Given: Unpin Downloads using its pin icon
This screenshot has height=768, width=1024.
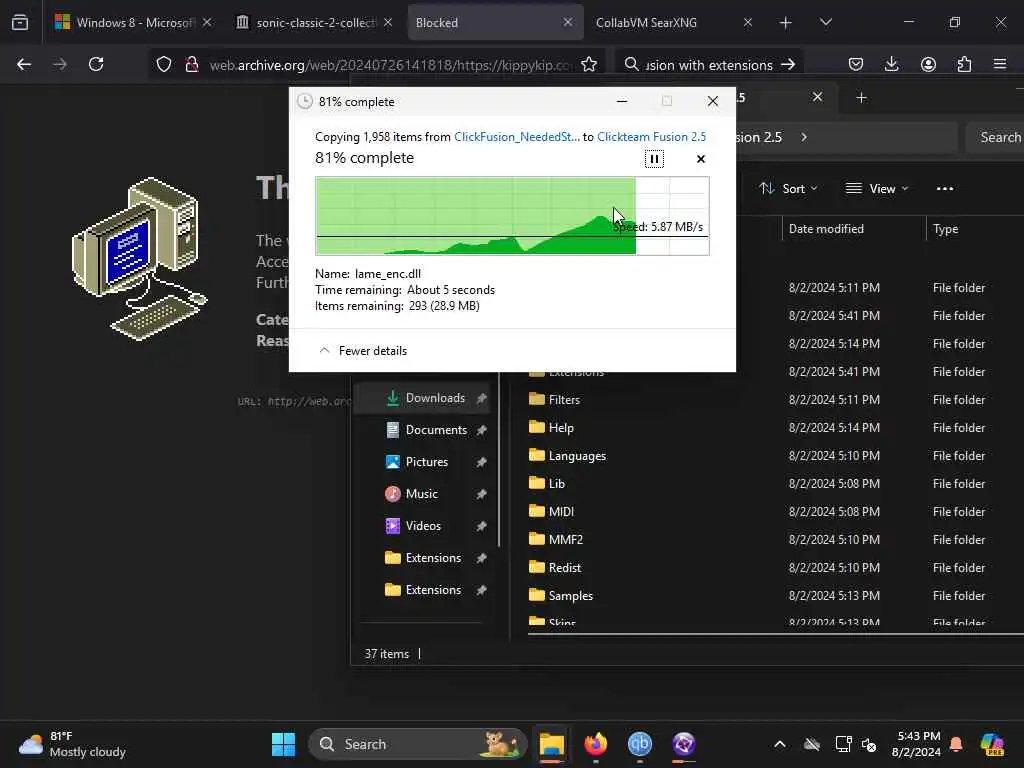Looking at the screenshot, I should (481, 398).
